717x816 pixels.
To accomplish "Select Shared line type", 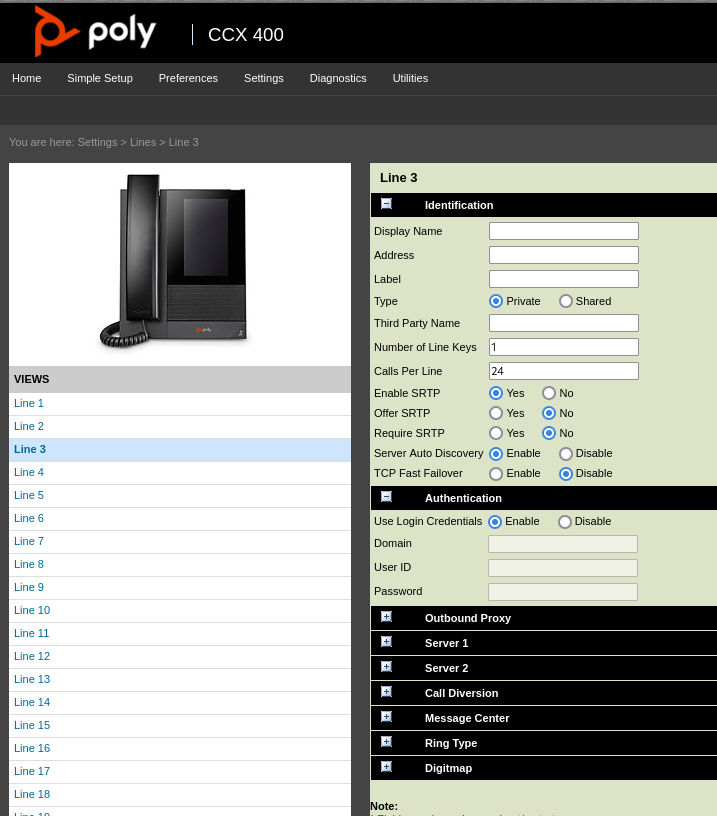I will click(x=566, y=301).
